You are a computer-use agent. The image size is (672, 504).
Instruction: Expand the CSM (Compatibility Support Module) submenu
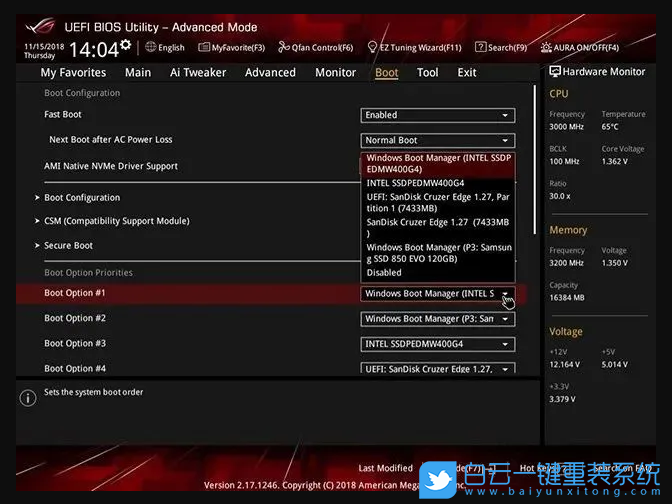tap(116, 221)
